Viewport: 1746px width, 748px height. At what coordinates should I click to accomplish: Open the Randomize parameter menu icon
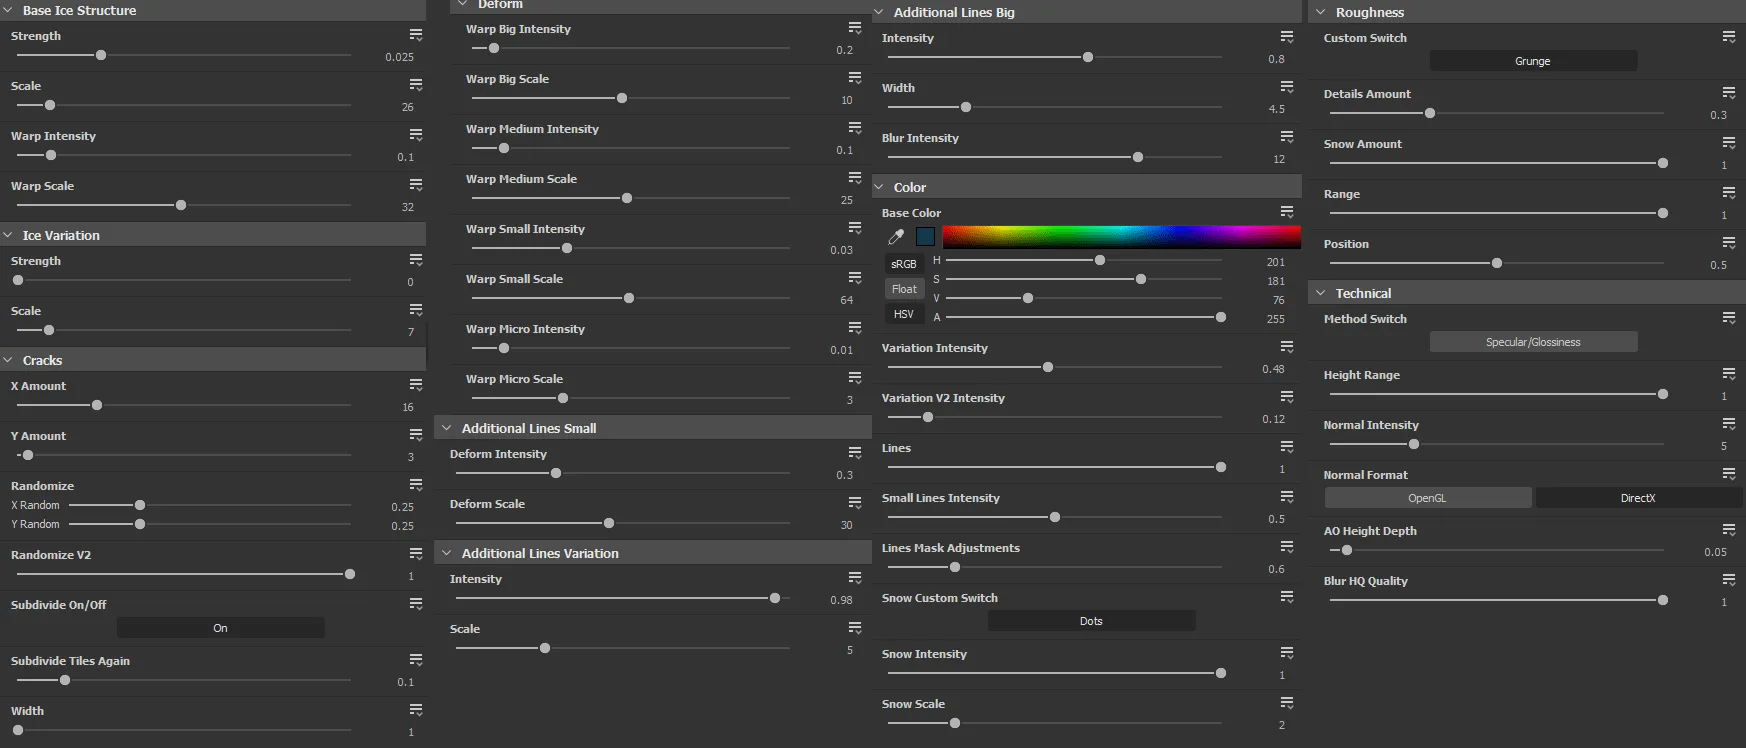(416, 485)
